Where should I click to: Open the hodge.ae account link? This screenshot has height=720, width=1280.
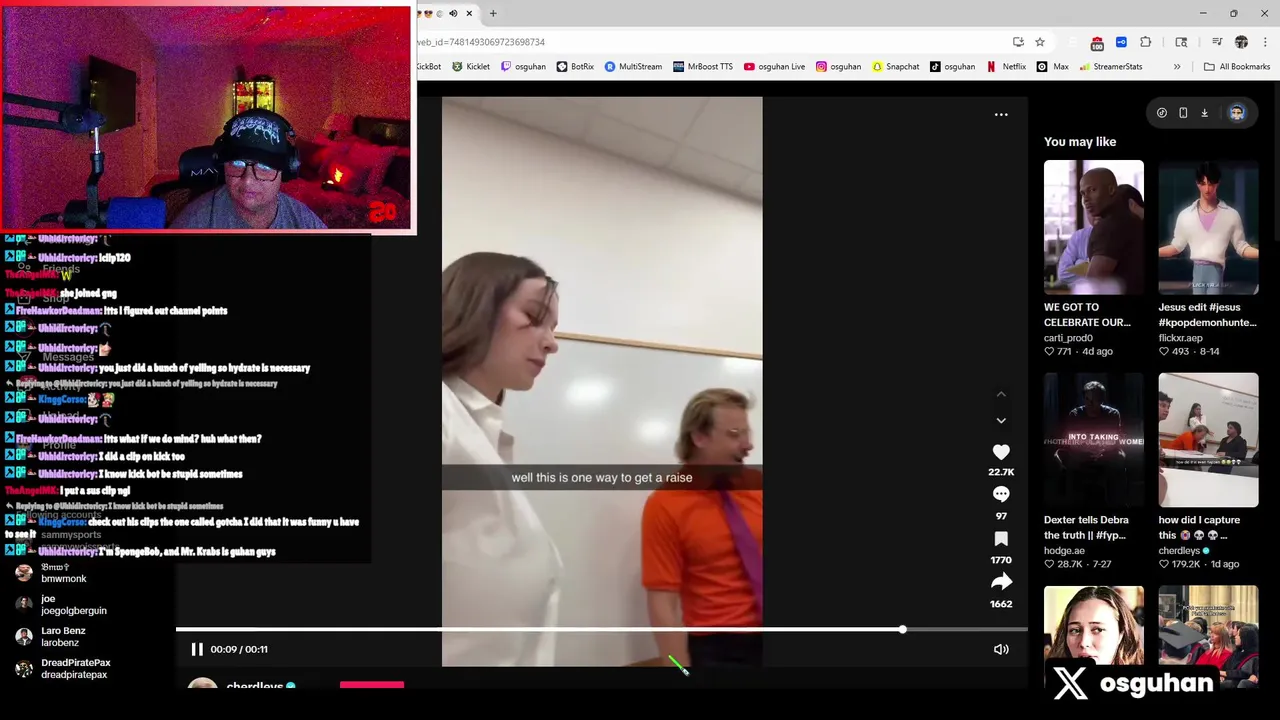point(1064,551)
